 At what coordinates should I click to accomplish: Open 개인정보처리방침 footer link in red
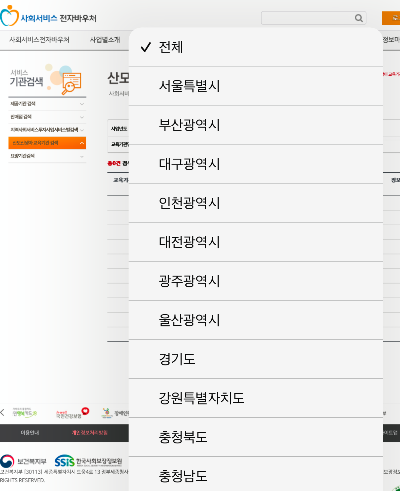point(90,433)
